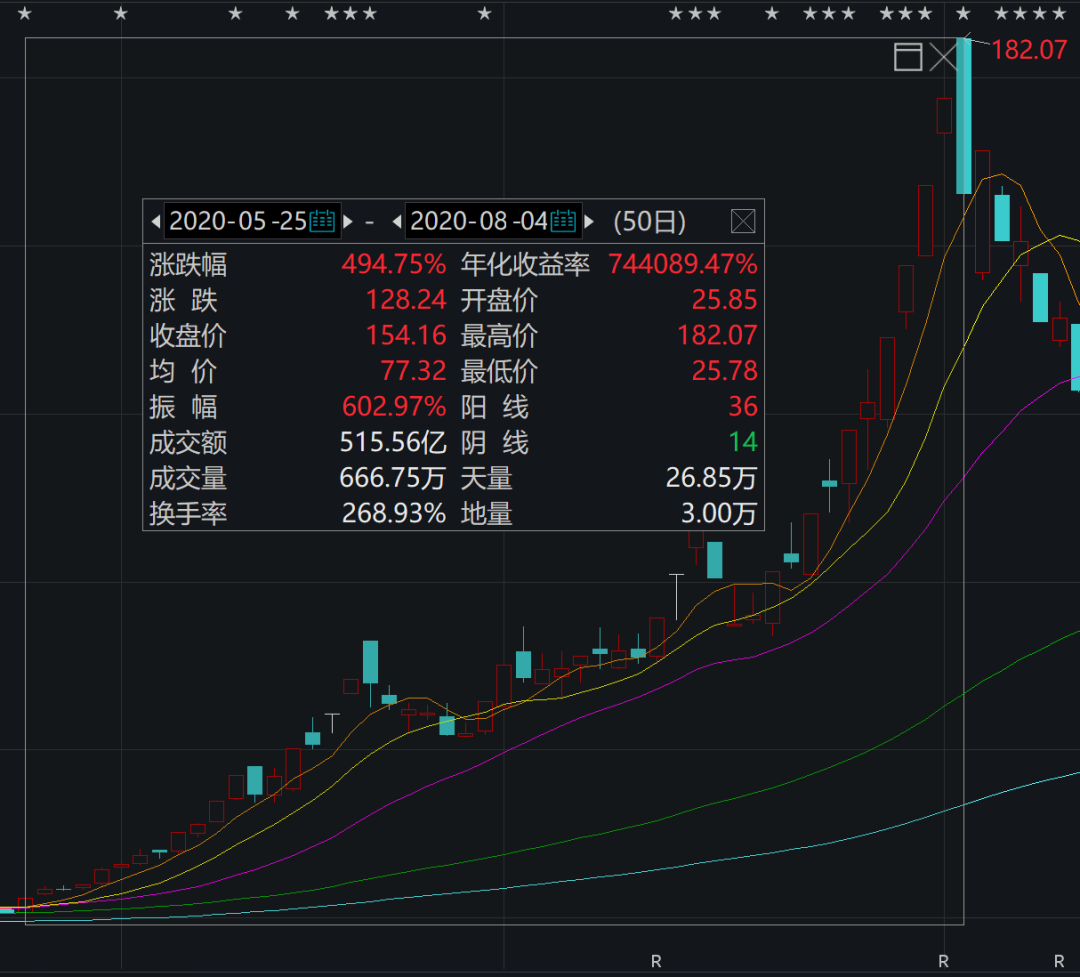This screenshot has width=1080, height=977.
Task: Step end date 2020-08-04 forward
Action: [589, 221]
